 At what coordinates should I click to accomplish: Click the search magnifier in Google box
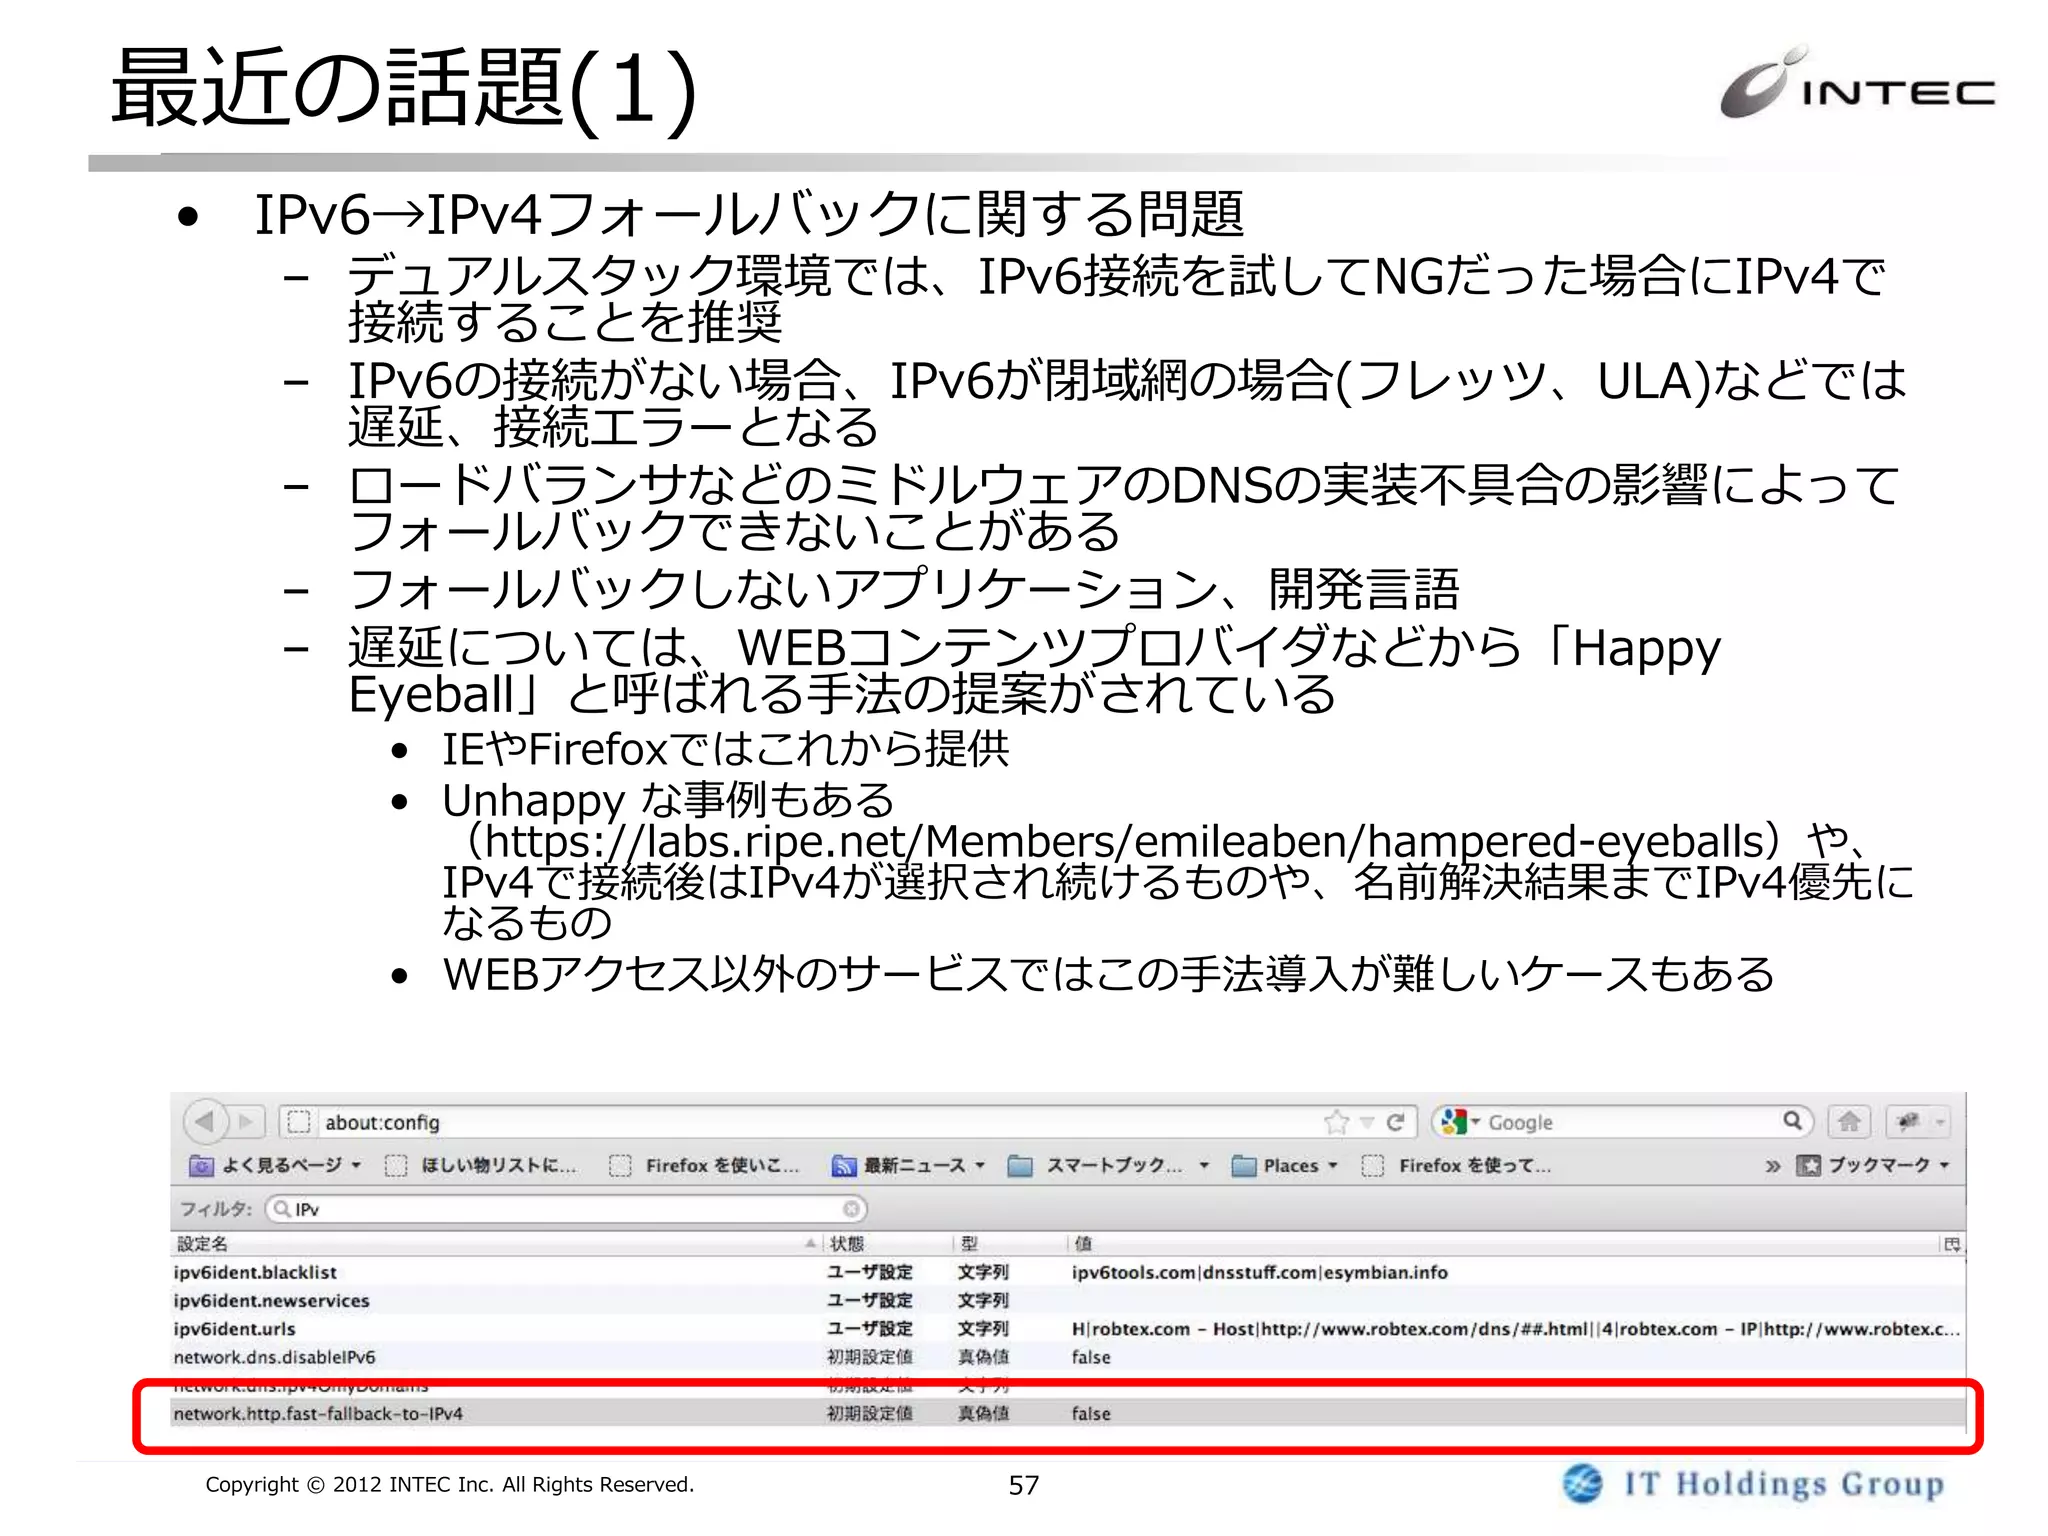tap(1793, 1121)
